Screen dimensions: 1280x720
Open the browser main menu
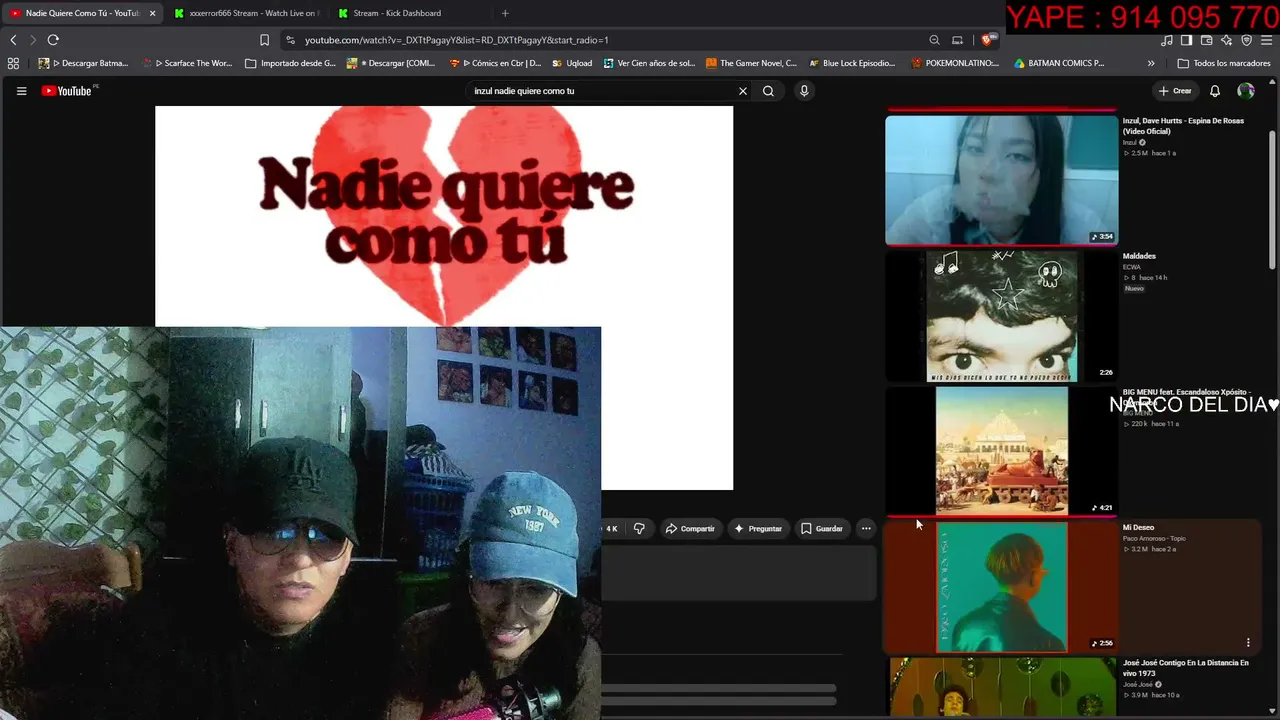point(1266,40)
